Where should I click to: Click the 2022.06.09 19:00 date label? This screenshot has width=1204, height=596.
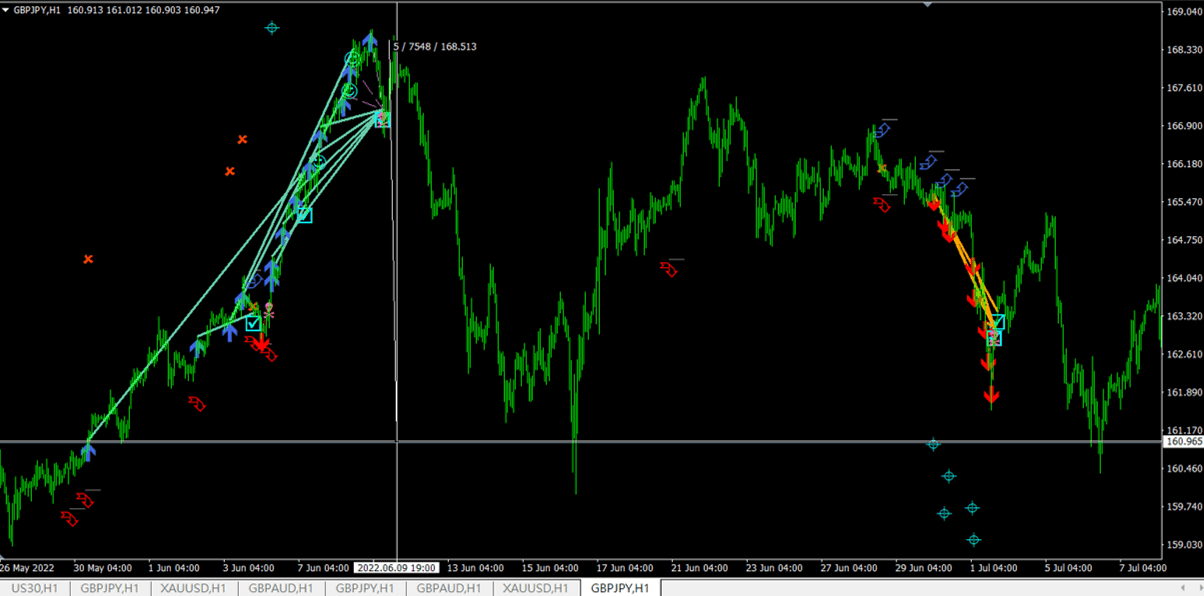(396, 568)
